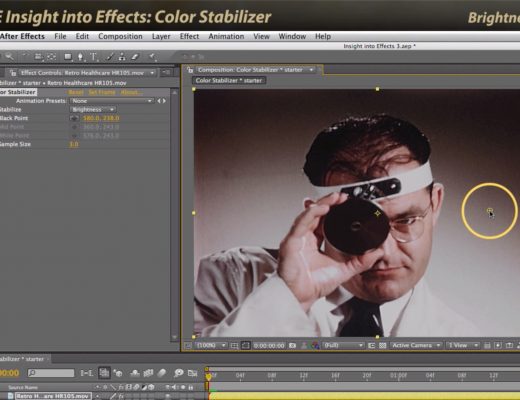
Task: Toggle Pixel Aspect Ratio Correction button
Action: [487, 346]
